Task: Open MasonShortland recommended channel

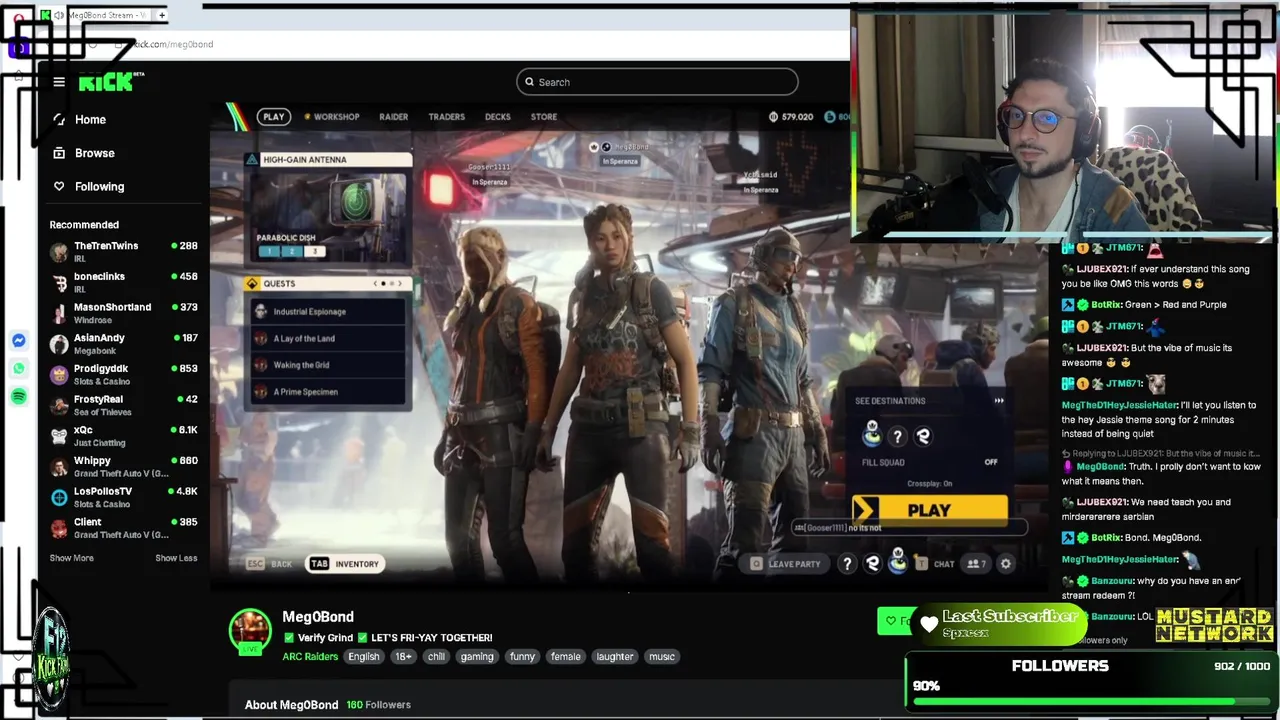Action: point(124,313)
